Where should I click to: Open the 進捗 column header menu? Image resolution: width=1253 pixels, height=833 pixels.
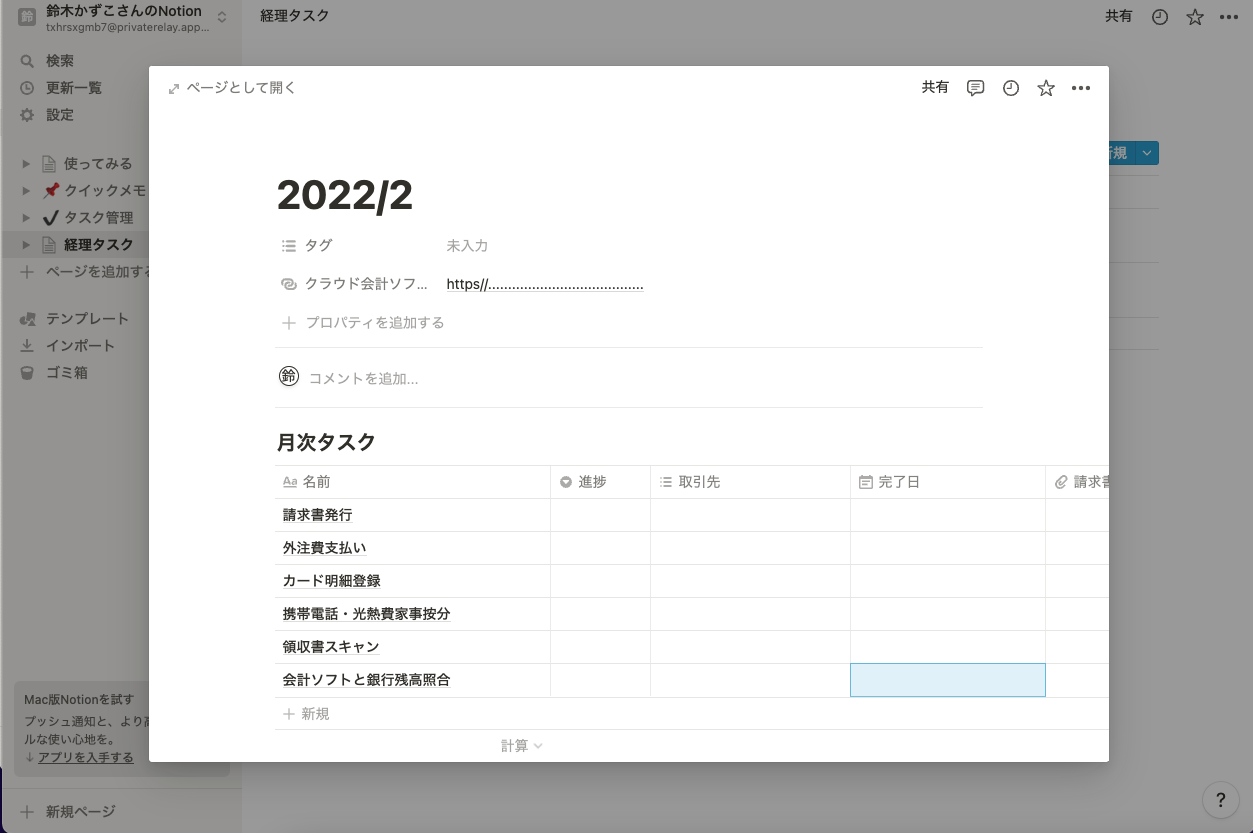tap(600, 482)
